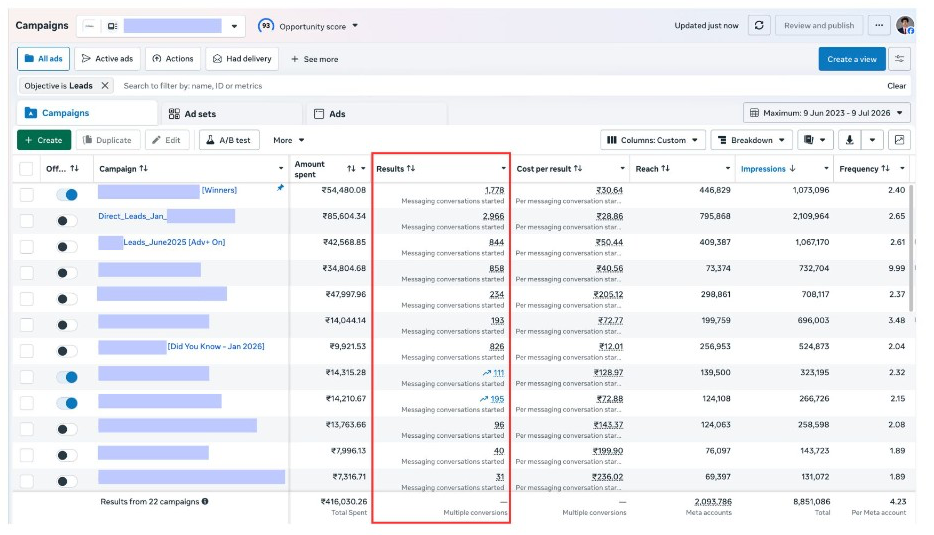Click pin icon on Winners campaign

[280, 188]
